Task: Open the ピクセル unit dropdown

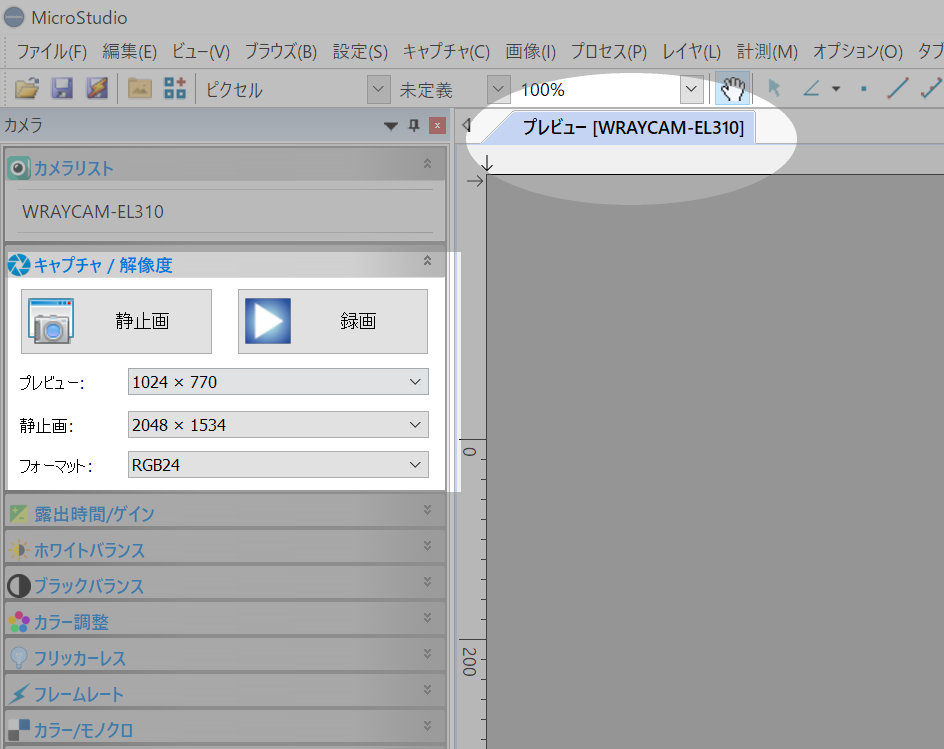Action: 378,90
